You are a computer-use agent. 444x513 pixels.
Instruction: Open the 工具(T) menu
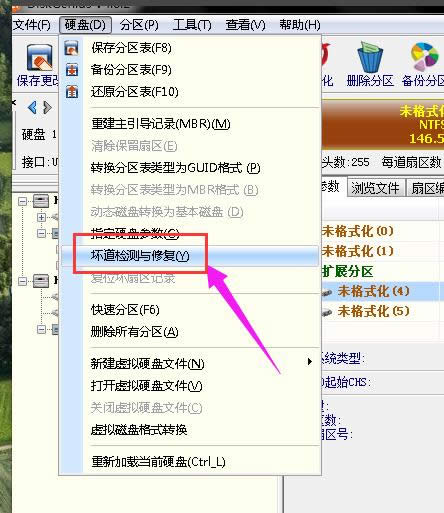192,25
